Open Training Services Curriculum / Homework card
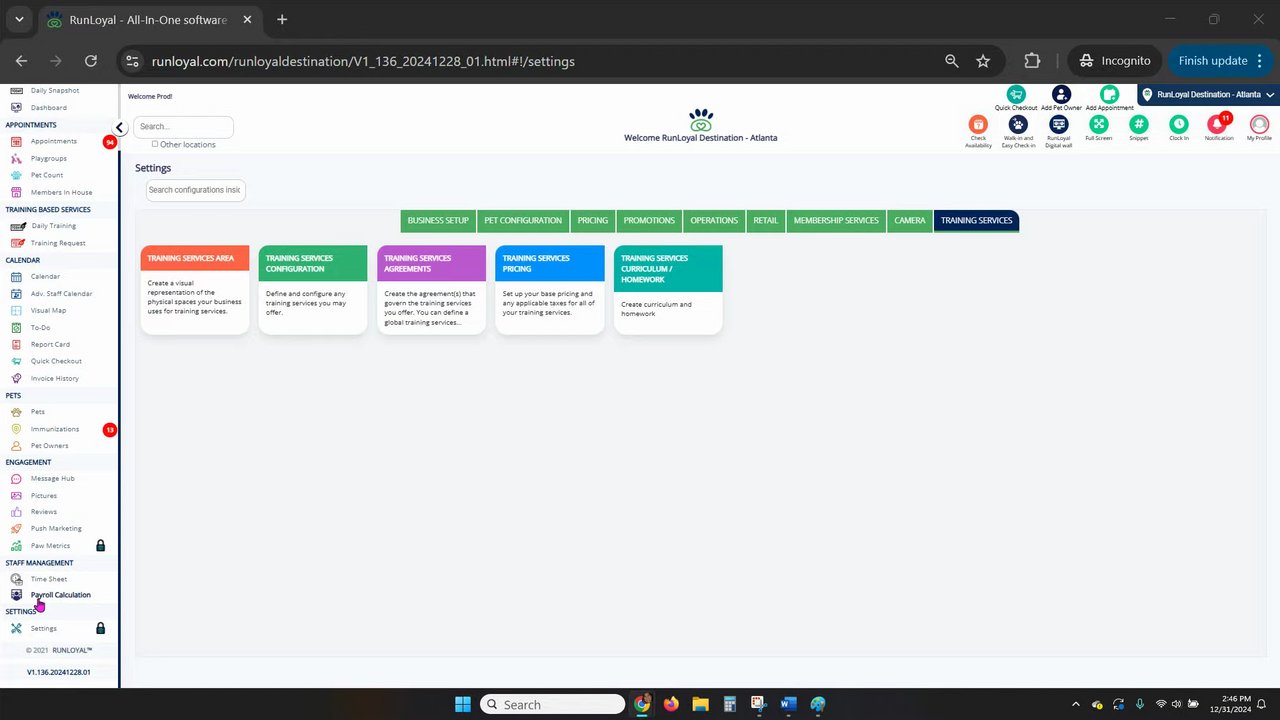The image size is (1280, 720). (x=668, y=289)
